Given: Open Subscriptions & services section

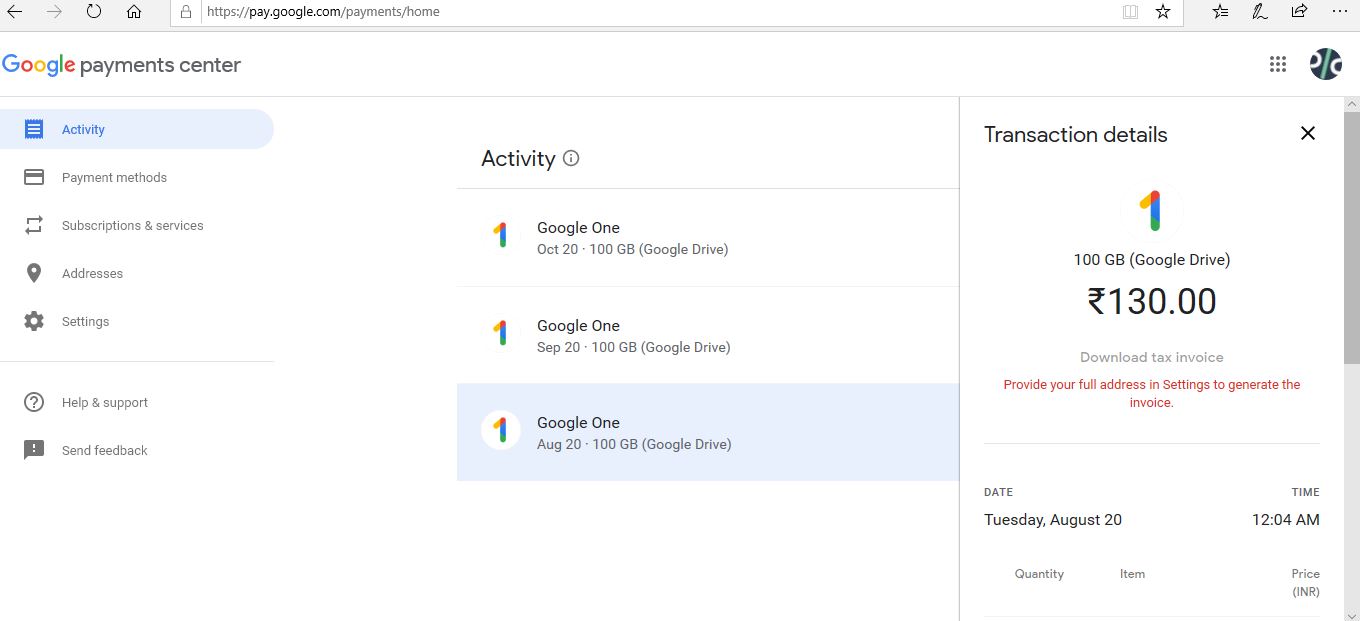Looking at the screenshot, I should pos(132,225).
